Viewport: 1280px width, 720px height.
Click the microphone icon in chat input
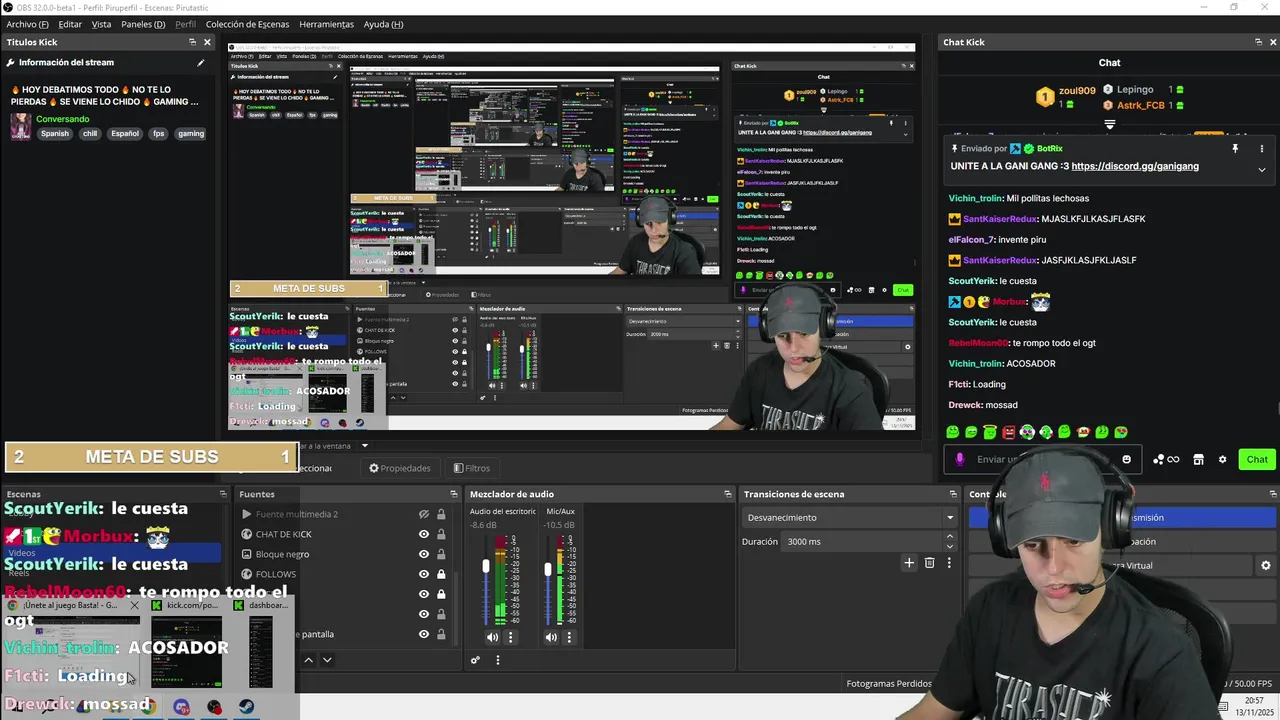(x=960, y=459)
